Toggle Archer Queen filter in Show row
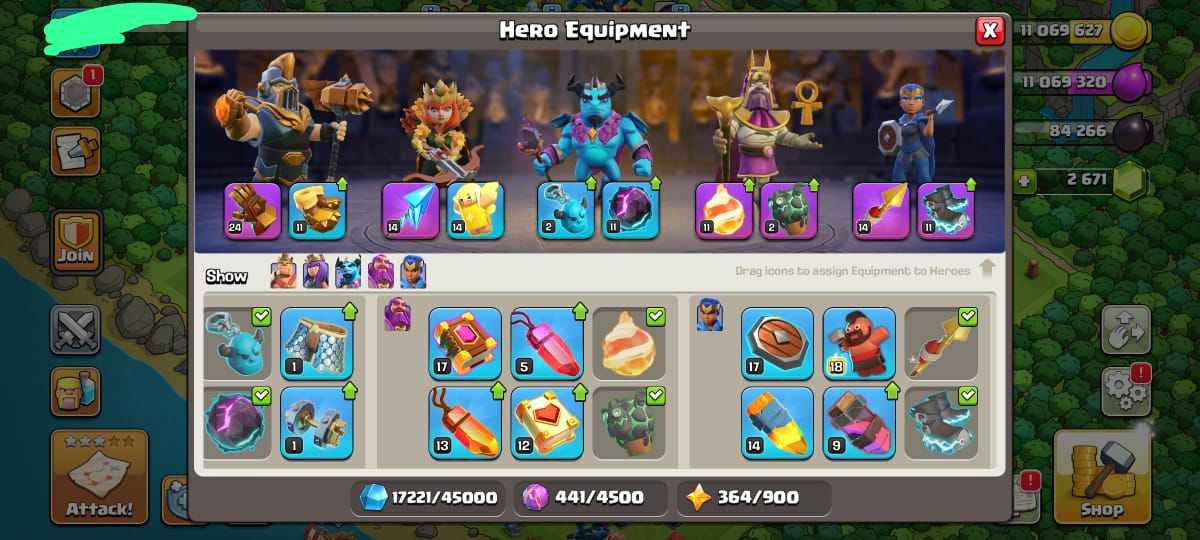The image size is (1200, 540). point(316,273)
